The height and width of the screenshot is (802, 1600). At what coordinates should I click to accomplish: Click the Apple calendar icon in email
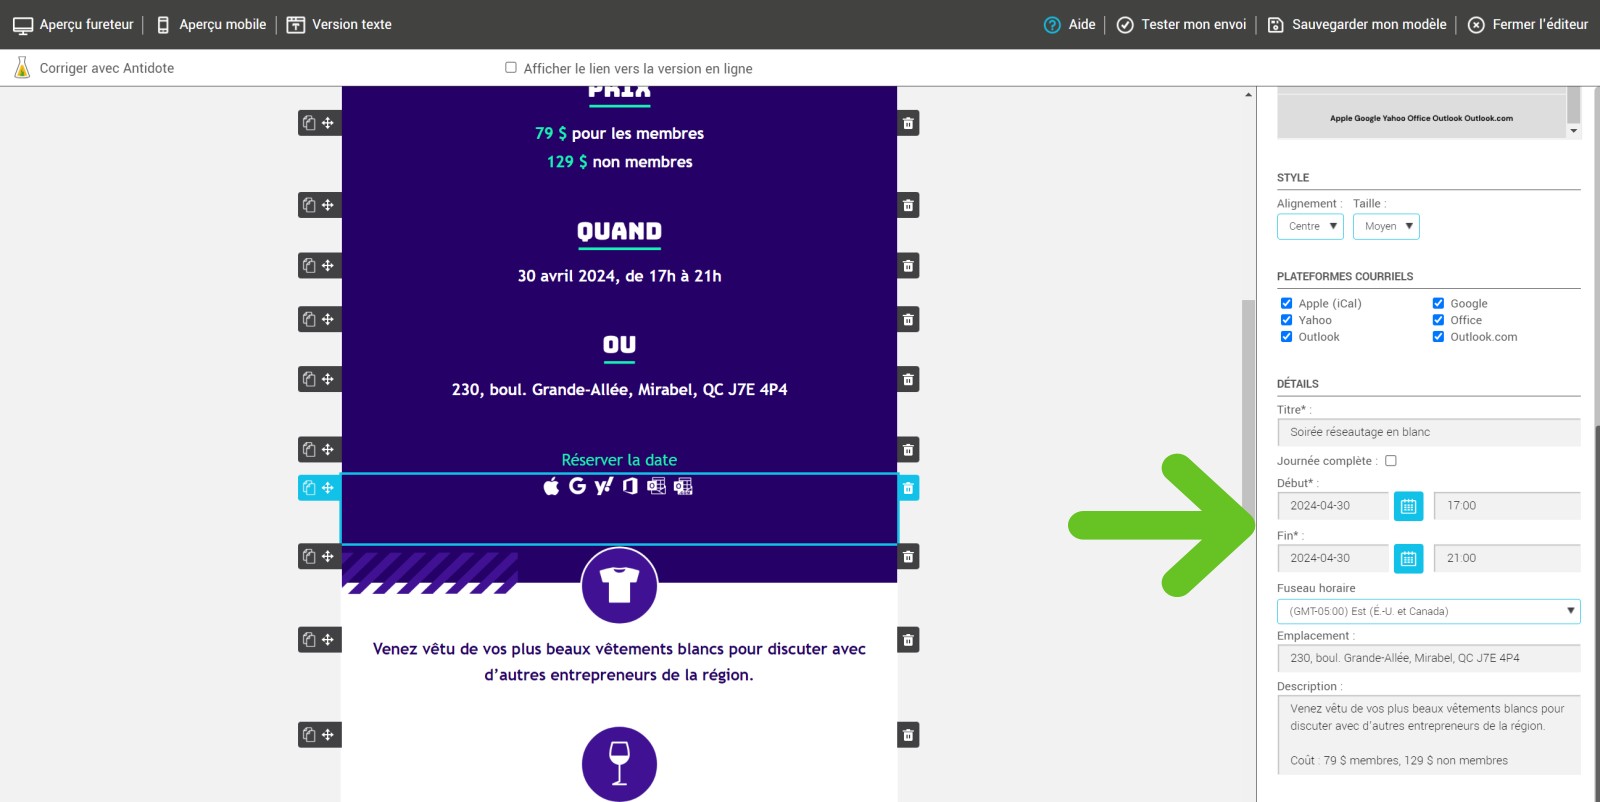[551, 486]
